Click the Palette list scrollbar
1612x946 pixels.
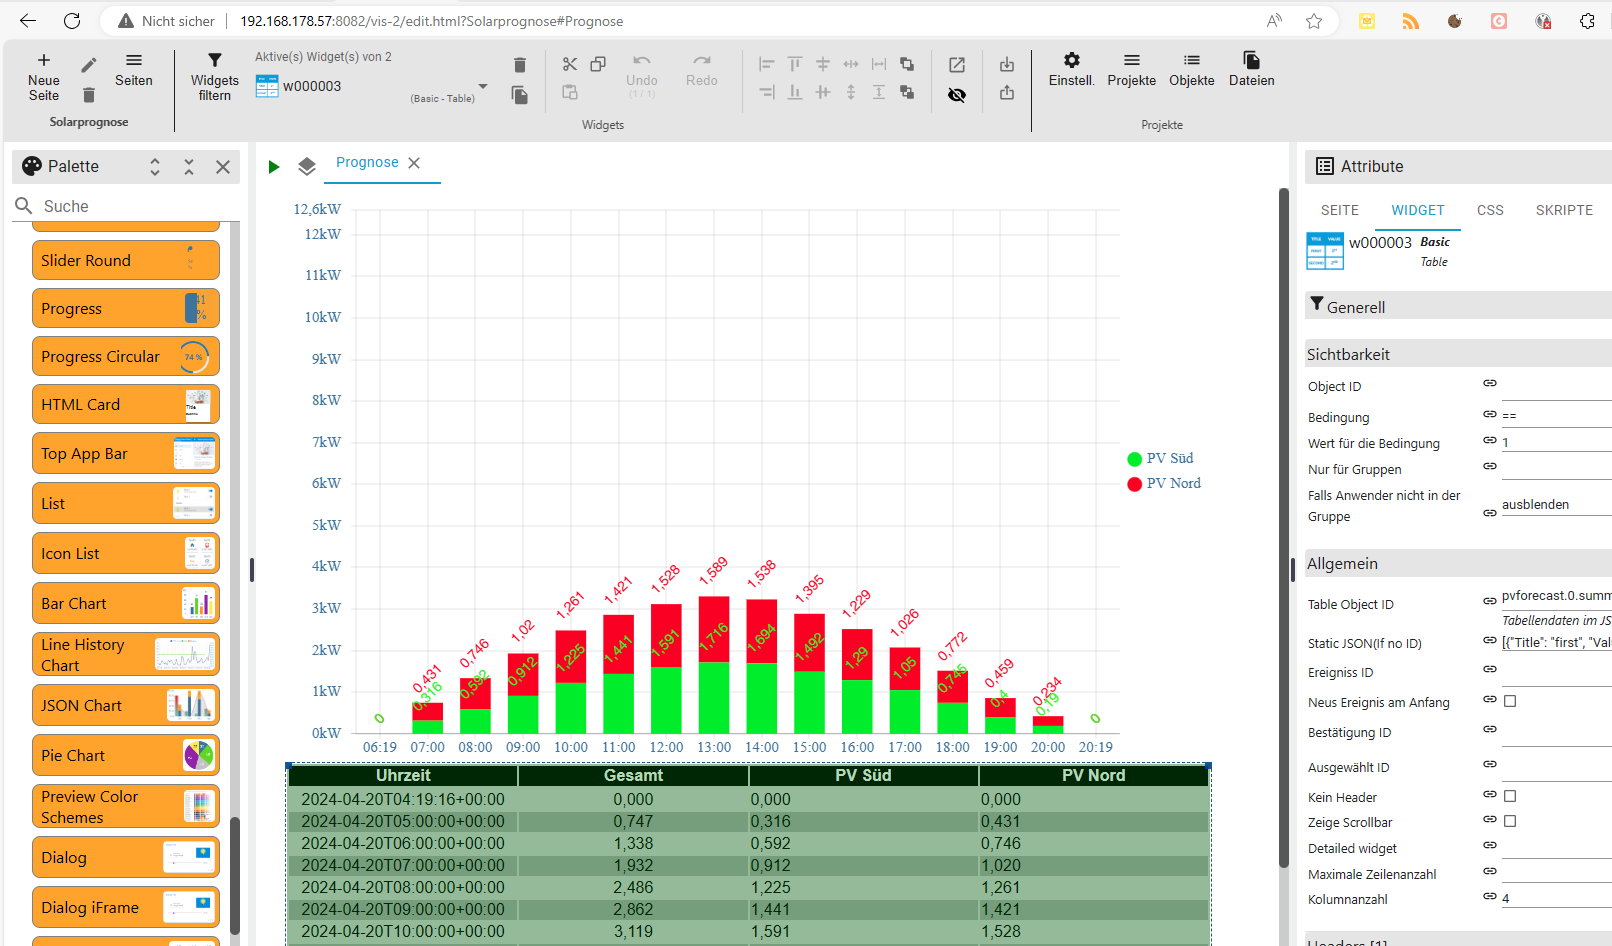[x=235, y=875]
